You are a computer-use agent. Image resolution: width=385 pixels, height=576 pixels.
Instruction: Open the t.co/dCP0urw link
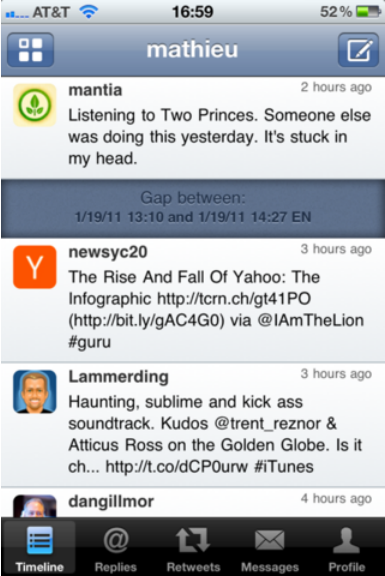pos(177,467)
